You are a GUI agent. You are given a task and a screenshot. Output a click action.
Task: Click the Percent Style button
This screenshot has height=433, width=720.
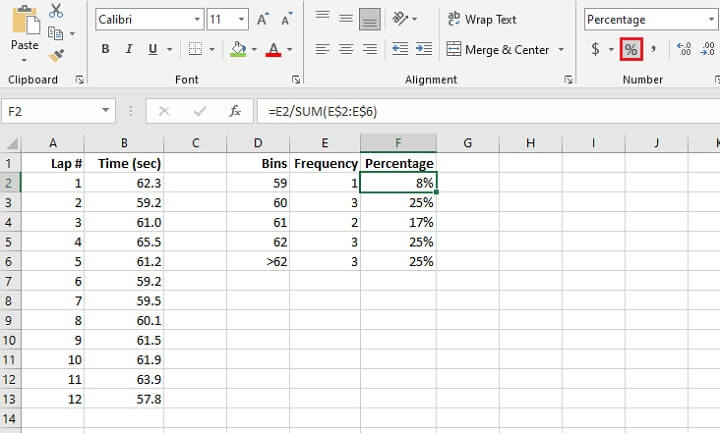(x=631, y=49)
